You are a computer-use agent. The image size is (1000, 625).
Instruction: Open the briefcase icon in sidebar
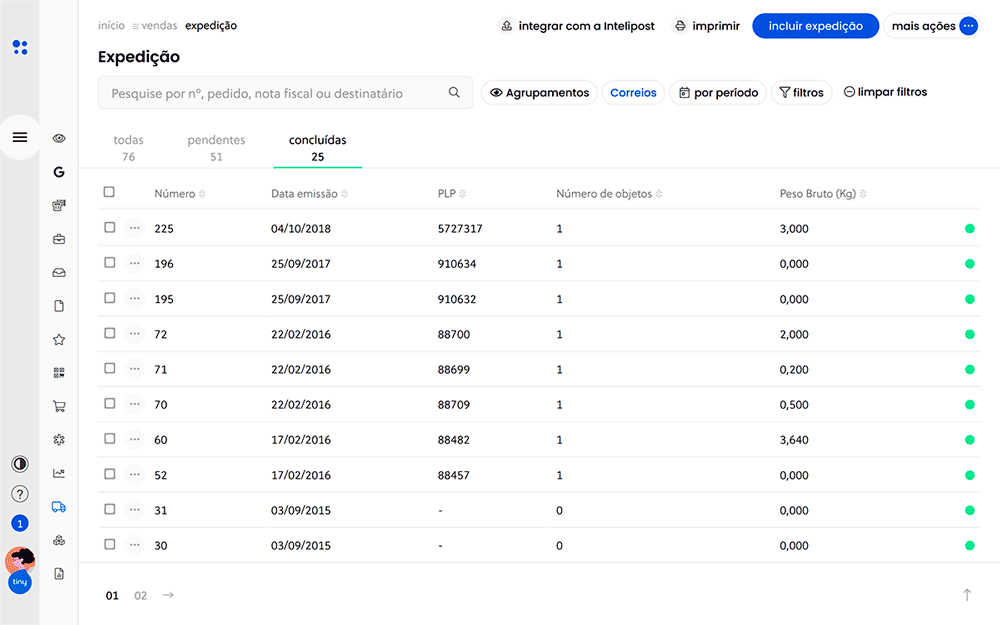(x=59, y=239)
